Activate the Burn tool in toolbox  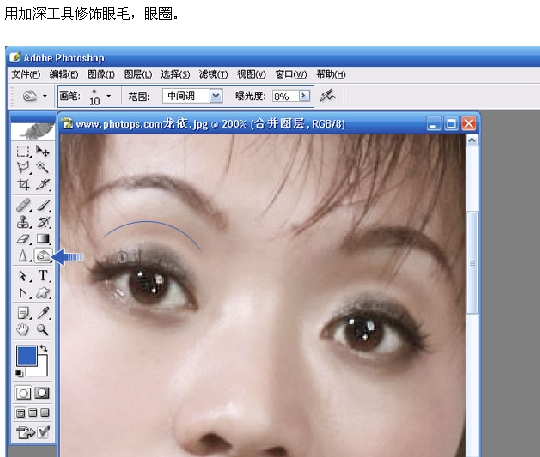[43, 256]
